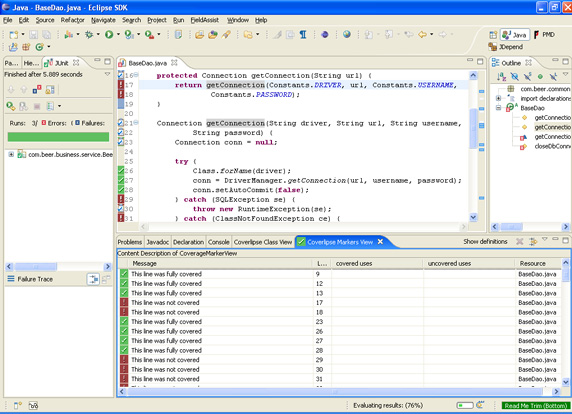Click the editor vertical scrollbar down arrow
This screenshot has width=572, height=414.
point(473,217)
